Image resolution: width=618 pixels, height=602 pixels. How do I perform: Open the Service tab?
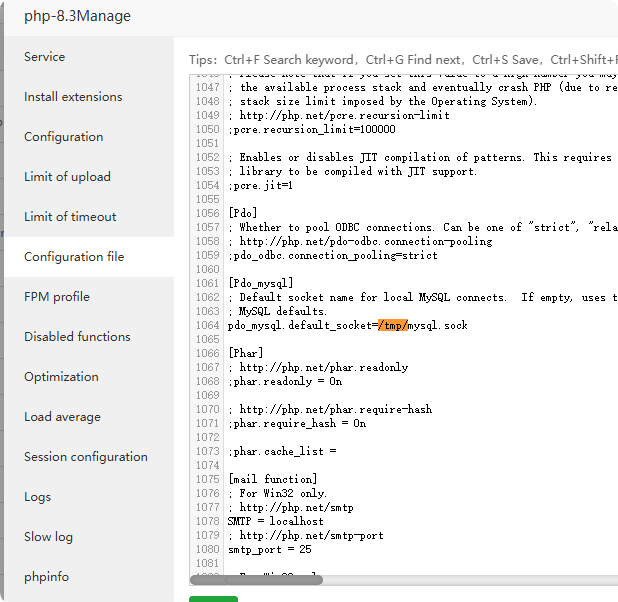(x=45, y=57)
